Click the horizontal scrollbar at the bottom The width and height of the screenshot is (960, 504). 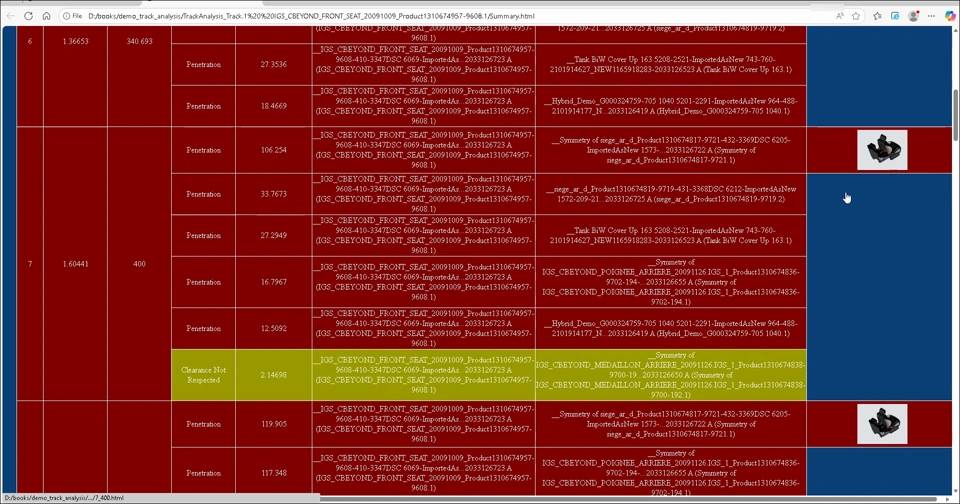point(628,498)
